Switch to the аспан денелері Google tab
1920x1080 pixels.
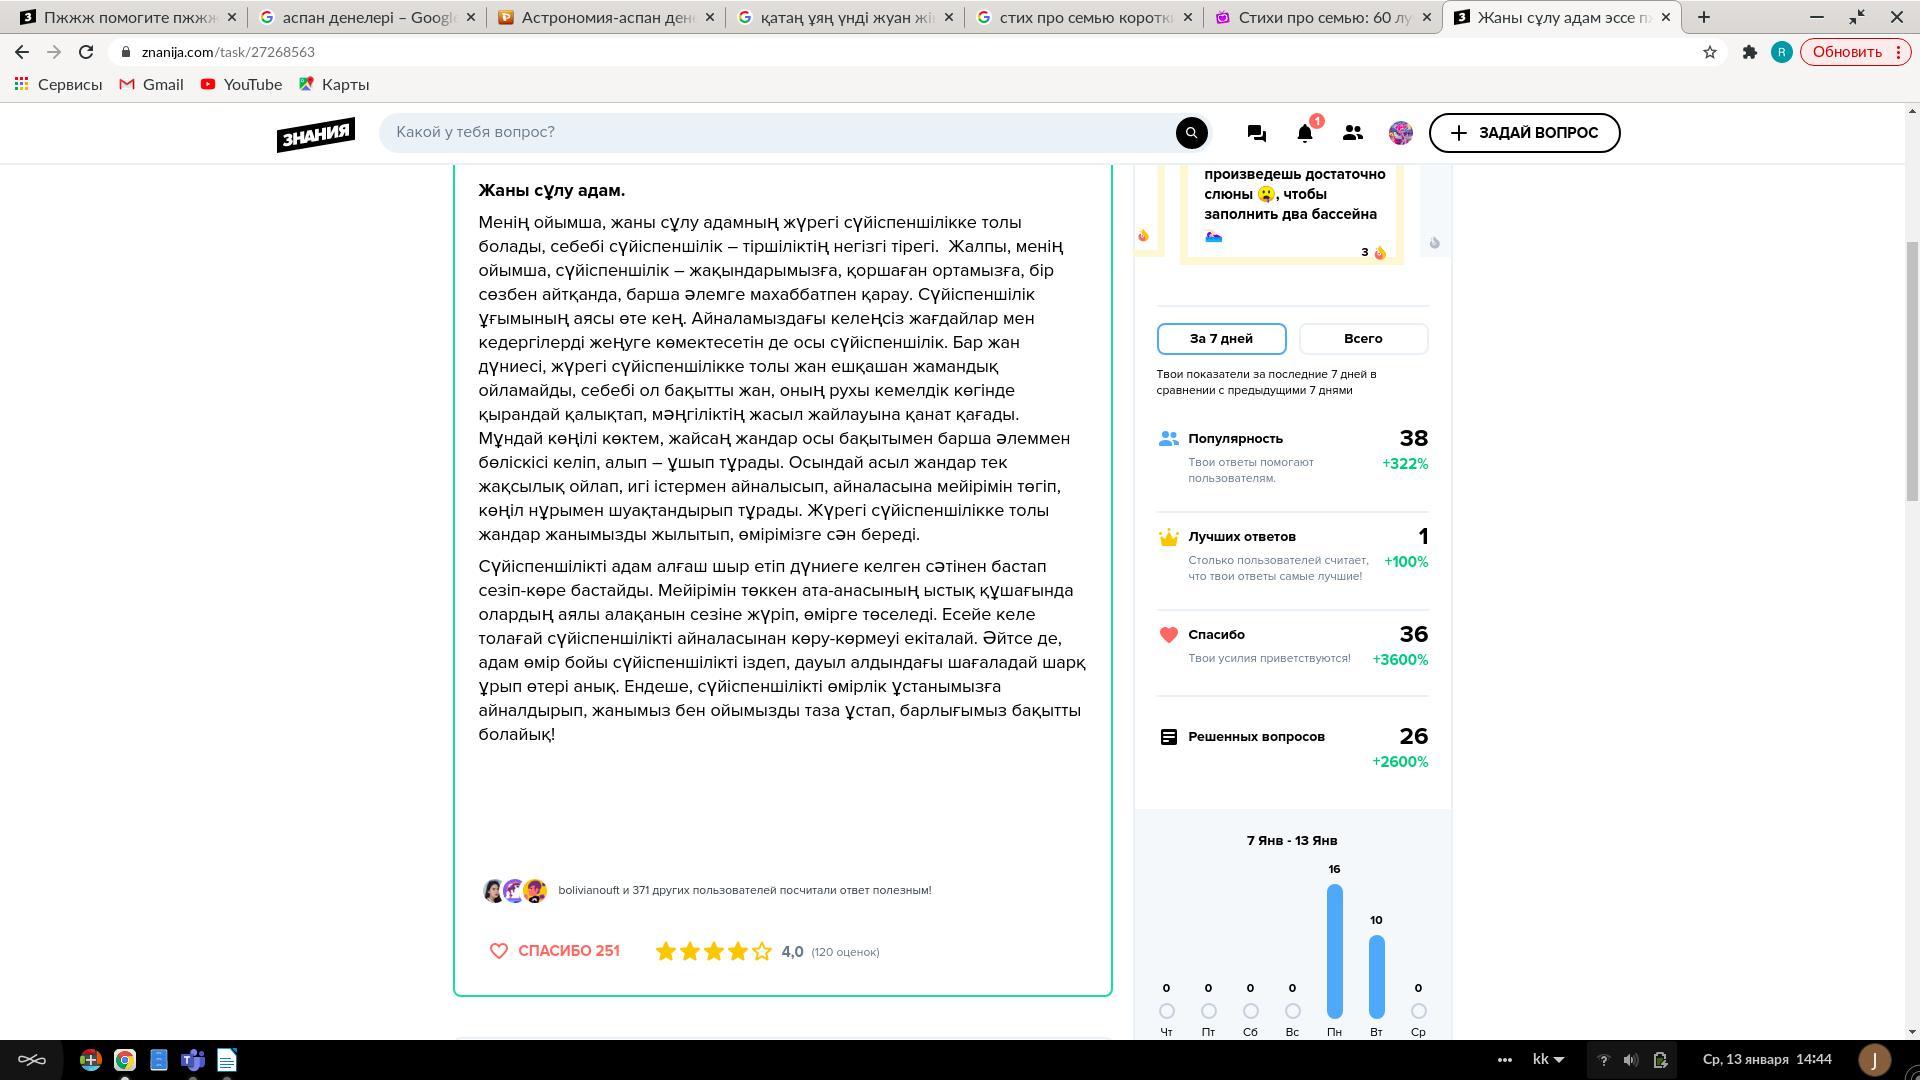pos(360,17)
